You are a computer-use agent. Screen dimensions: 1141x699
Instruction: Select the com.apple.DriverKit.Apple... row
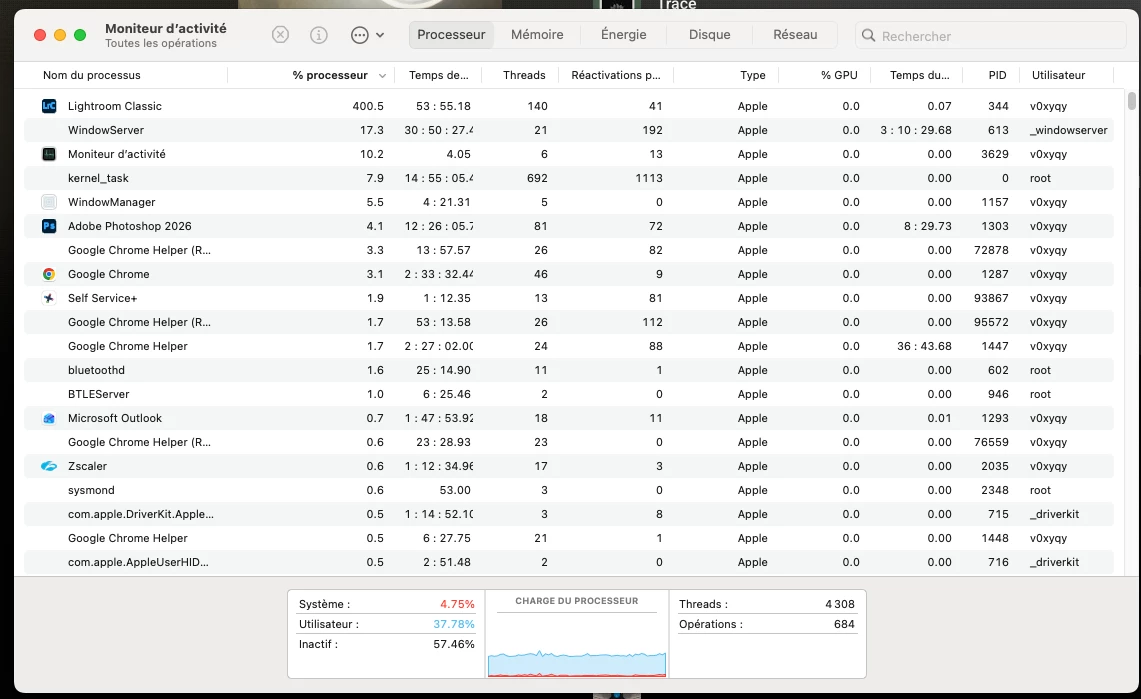click(x=569, y=514)
